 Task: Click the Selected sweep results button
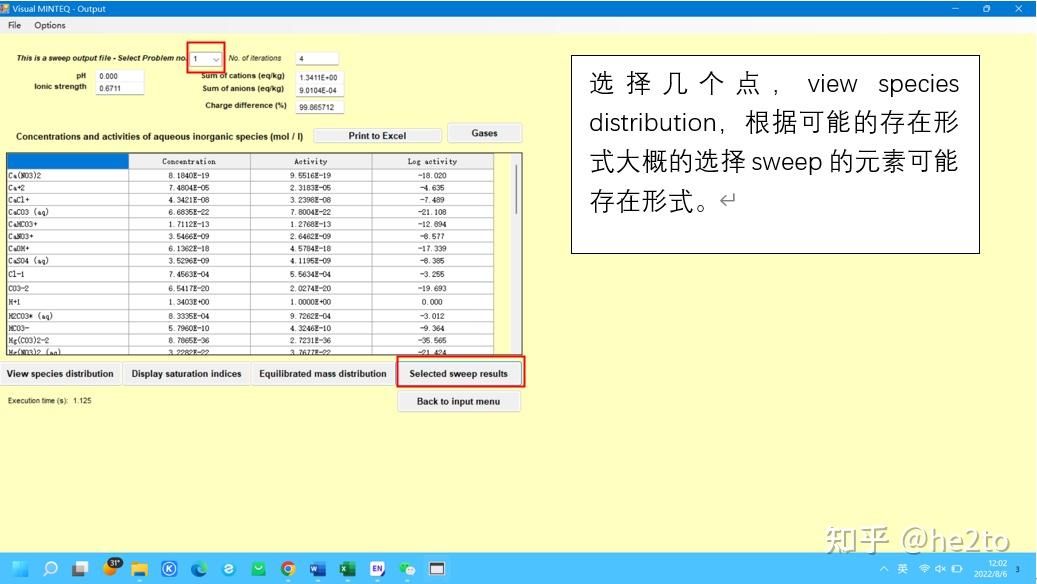pyautogui.click(x=459, y=372)
